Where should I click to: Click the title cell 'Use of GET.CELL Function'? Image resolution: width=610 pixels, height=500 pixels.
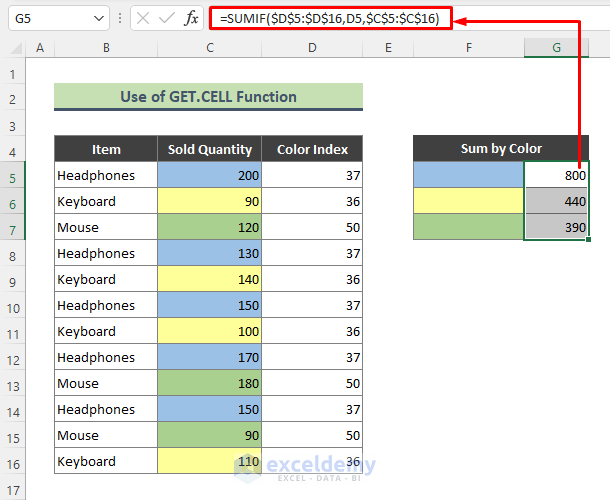[209, 96]
